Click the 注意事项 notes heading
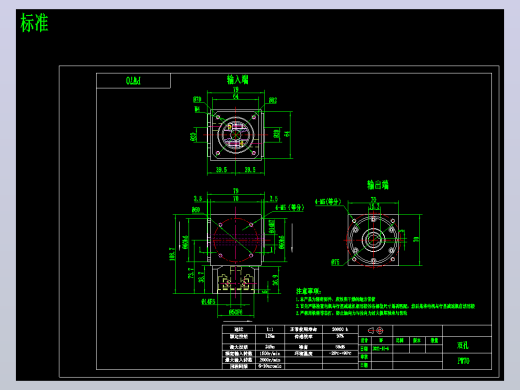The height and width of the screenshot is (390, 520). (308, 291)
